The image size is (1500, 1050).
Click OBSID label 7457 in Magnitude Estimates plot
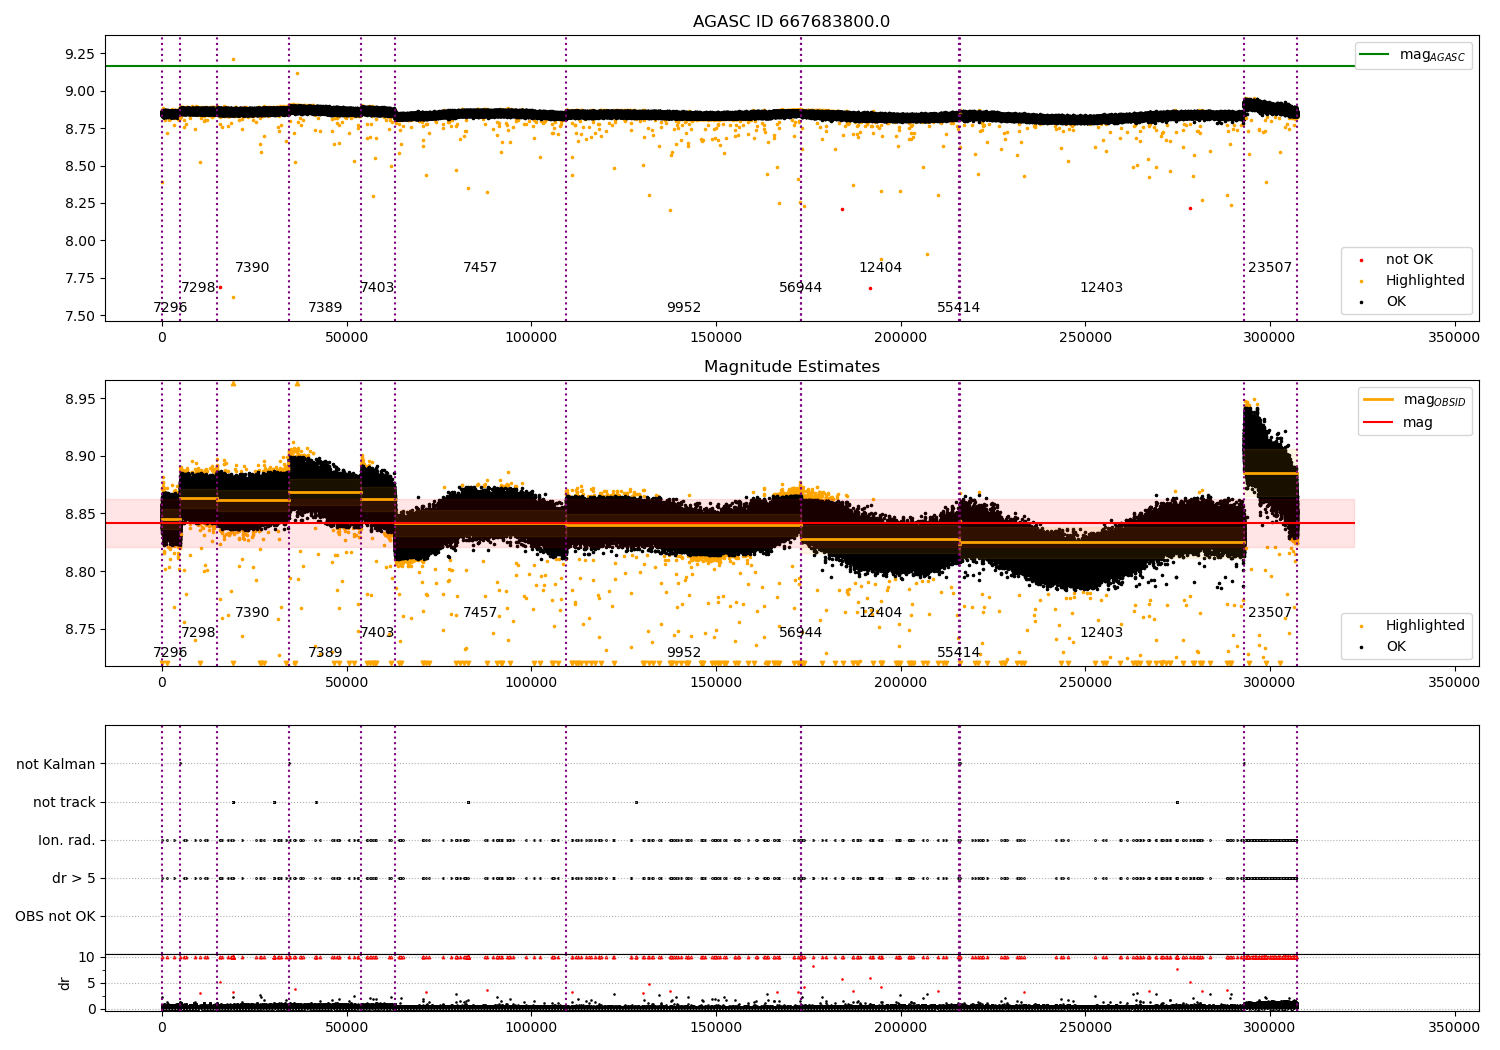pyautogui.click(x=480, y=613)
